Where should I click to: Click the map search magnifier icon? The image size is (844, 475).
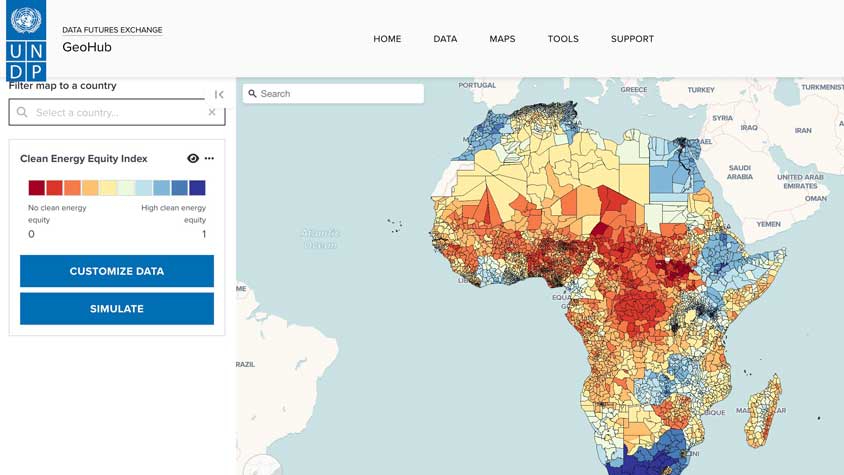click(x=252, y=94)
